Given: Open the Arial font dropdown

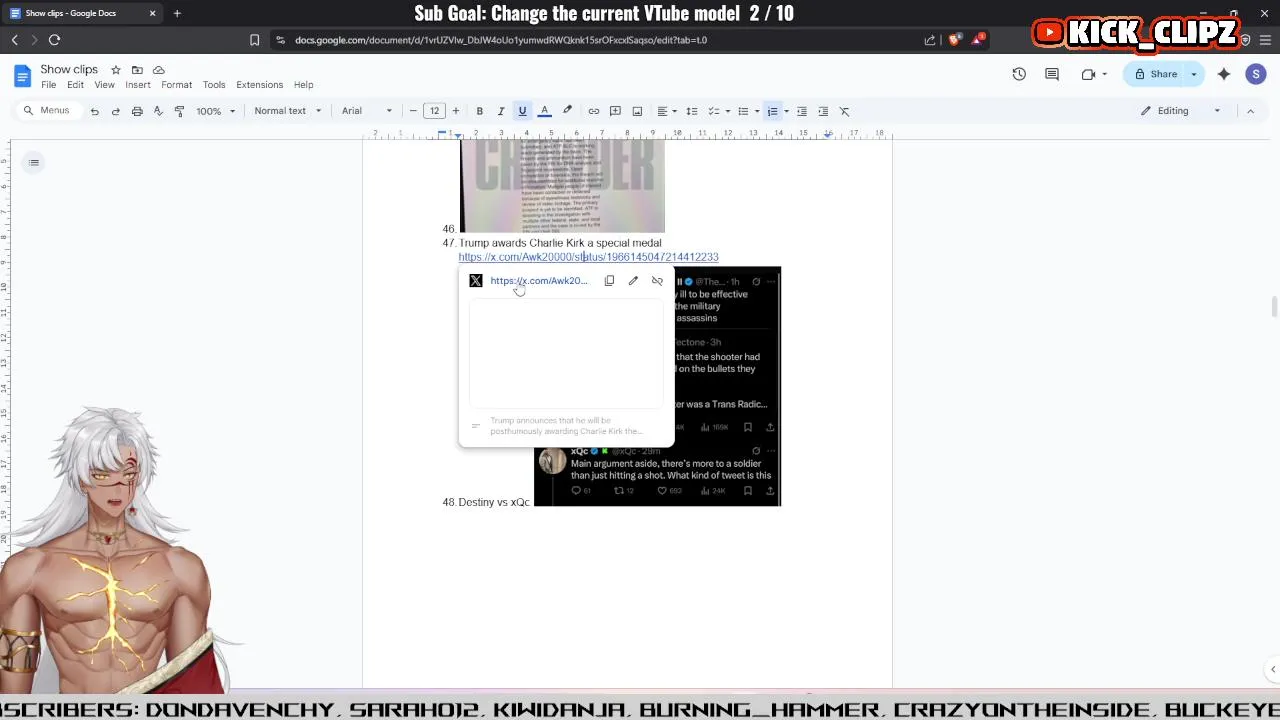Looking at the screenshot, I should tap(367, 111).
